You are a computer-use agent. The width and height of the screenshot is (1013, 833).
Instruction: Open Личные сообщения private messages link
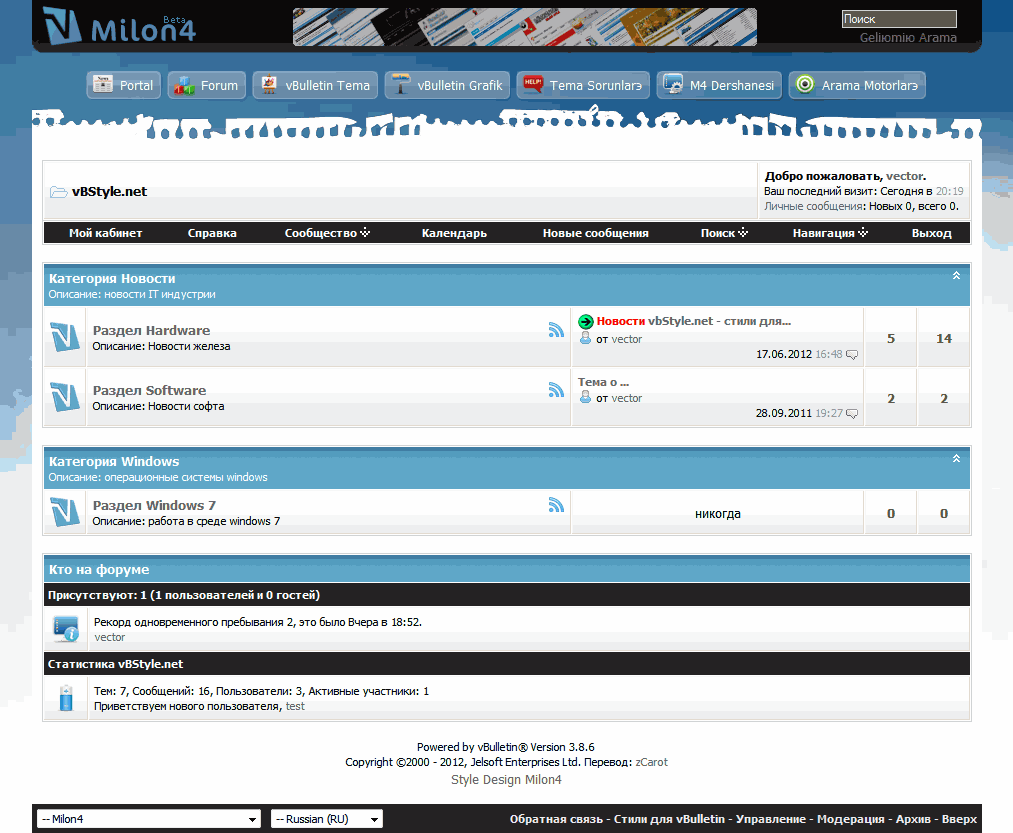[x=813, y=206]
